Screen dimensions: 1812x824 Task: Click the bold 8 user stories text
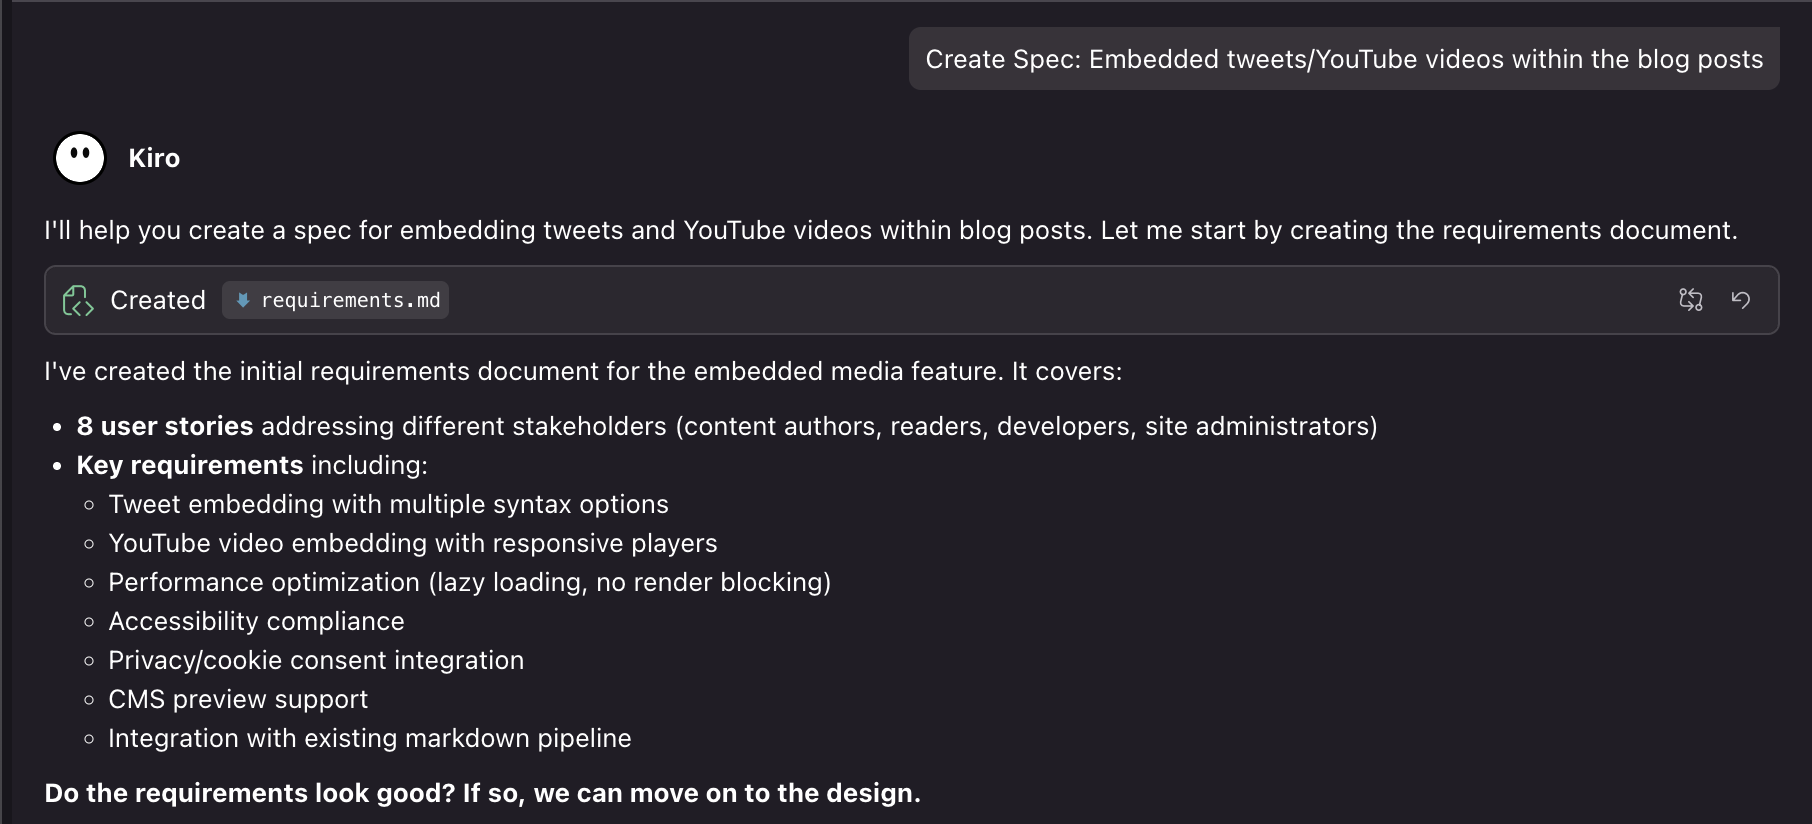point(165,425)
